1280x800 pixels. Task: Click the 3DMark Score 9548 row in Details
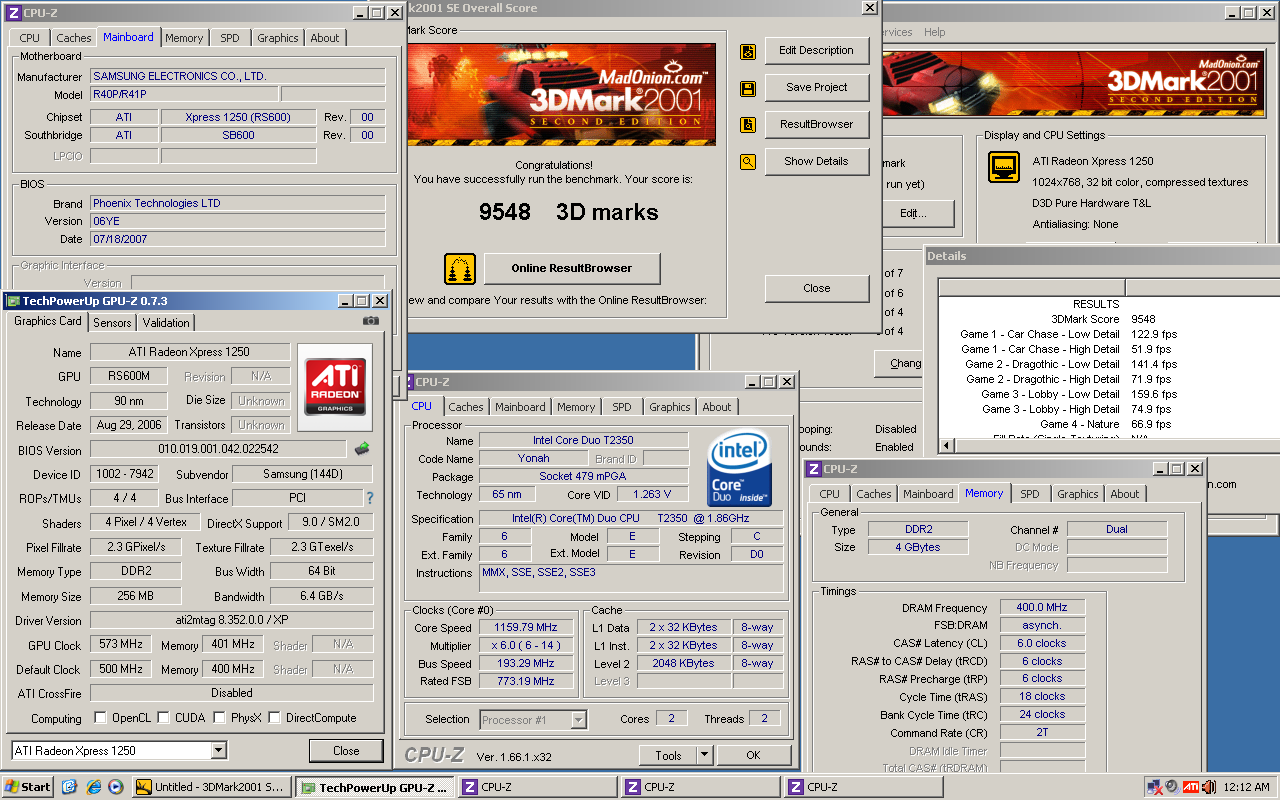point(1110,319)
